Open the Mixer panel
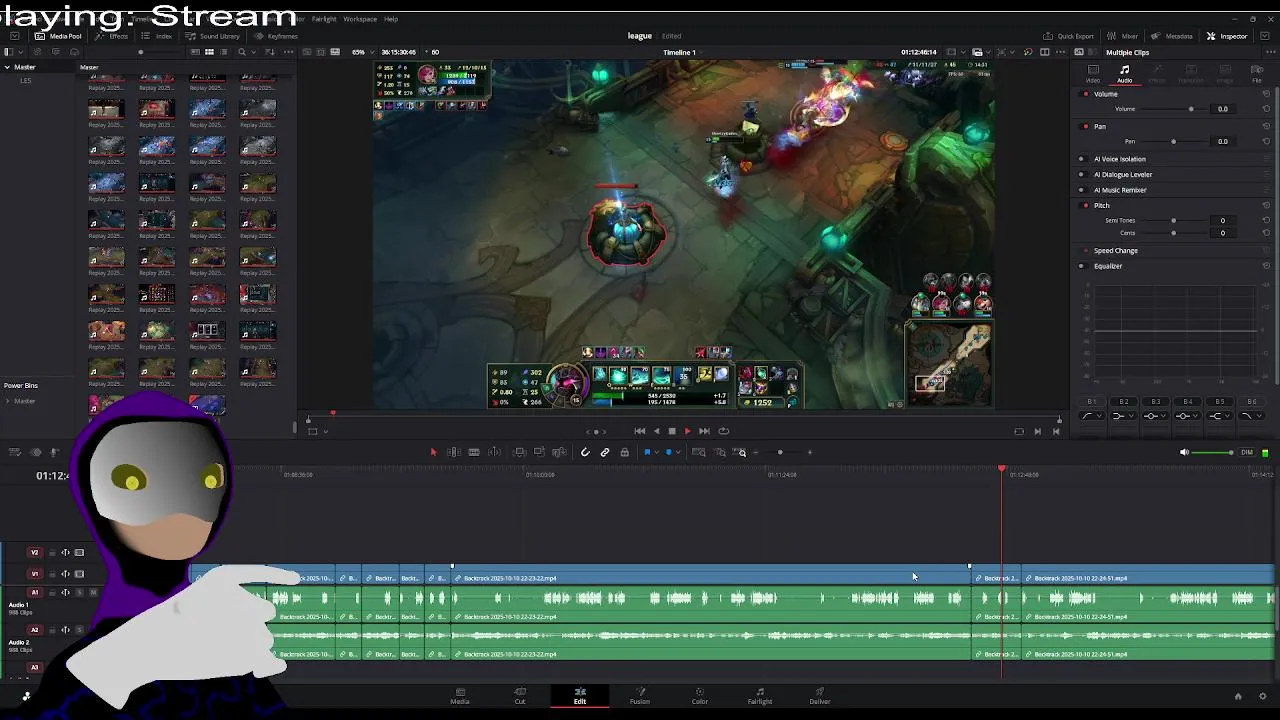The image size is (1280, 720). pyautogui.click(x=1122, y=36)
